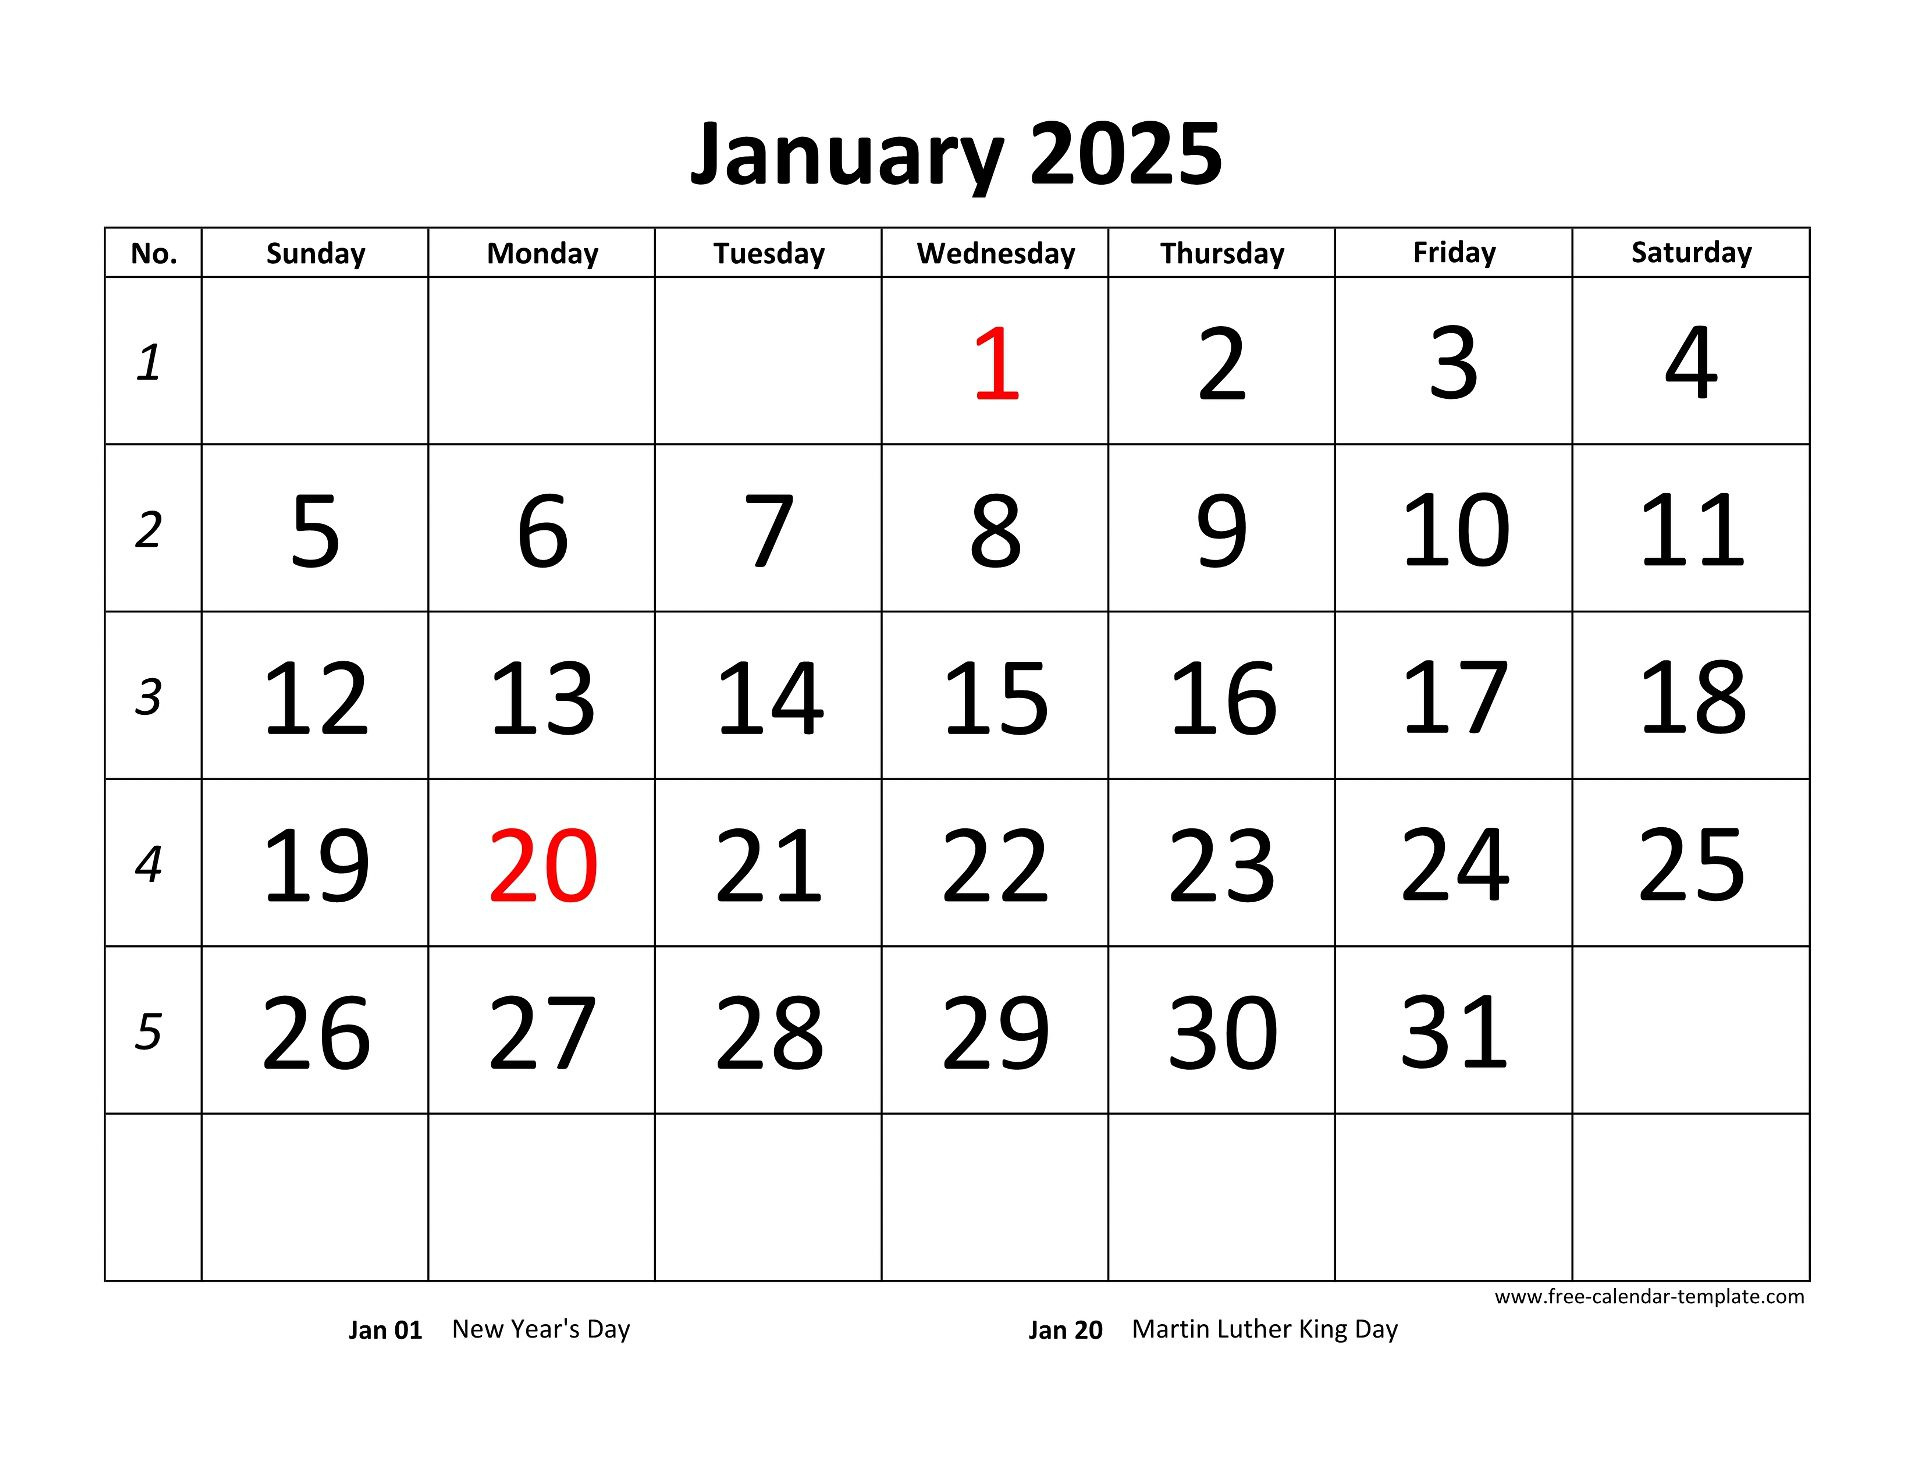Click the free-calendar-template.com link
This screenshot has height=1484, width=1920.
(x=1660, y=1306)
